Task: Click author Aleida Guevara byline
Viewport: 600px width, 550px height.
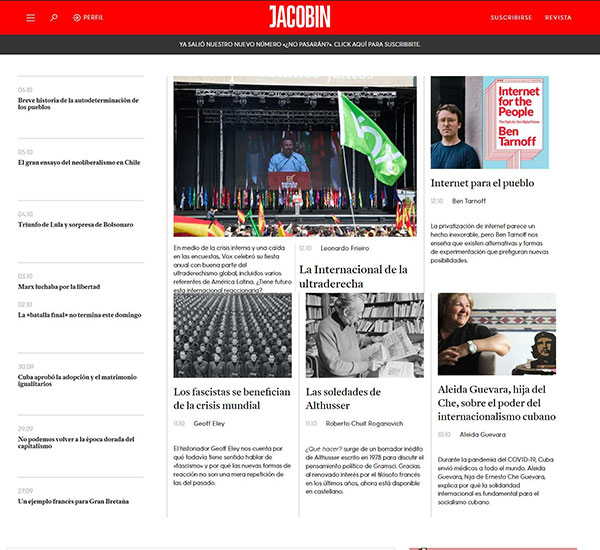Action: (483, 434)
